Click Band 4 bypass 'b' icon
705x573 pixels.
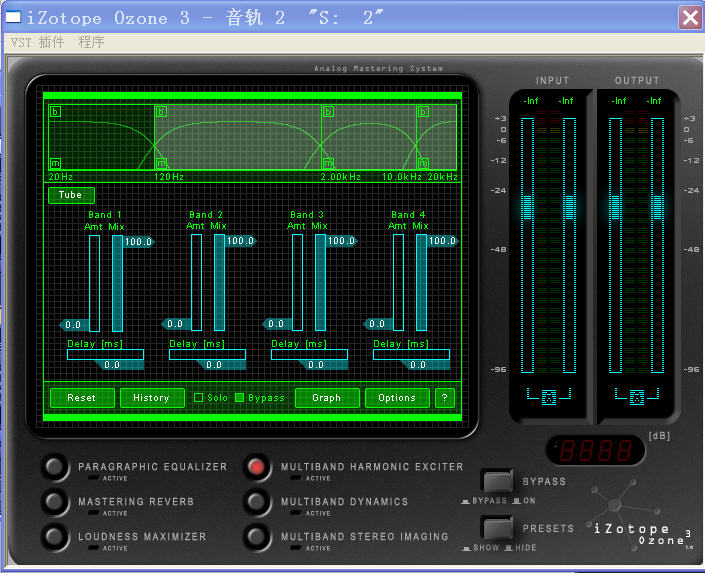423,112
